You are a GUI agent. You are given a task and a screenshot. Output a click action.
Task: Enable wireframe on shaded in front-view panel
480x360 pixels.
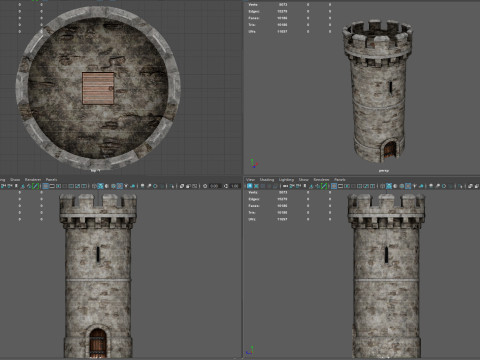pyautogui.click(x=113, y=186)
